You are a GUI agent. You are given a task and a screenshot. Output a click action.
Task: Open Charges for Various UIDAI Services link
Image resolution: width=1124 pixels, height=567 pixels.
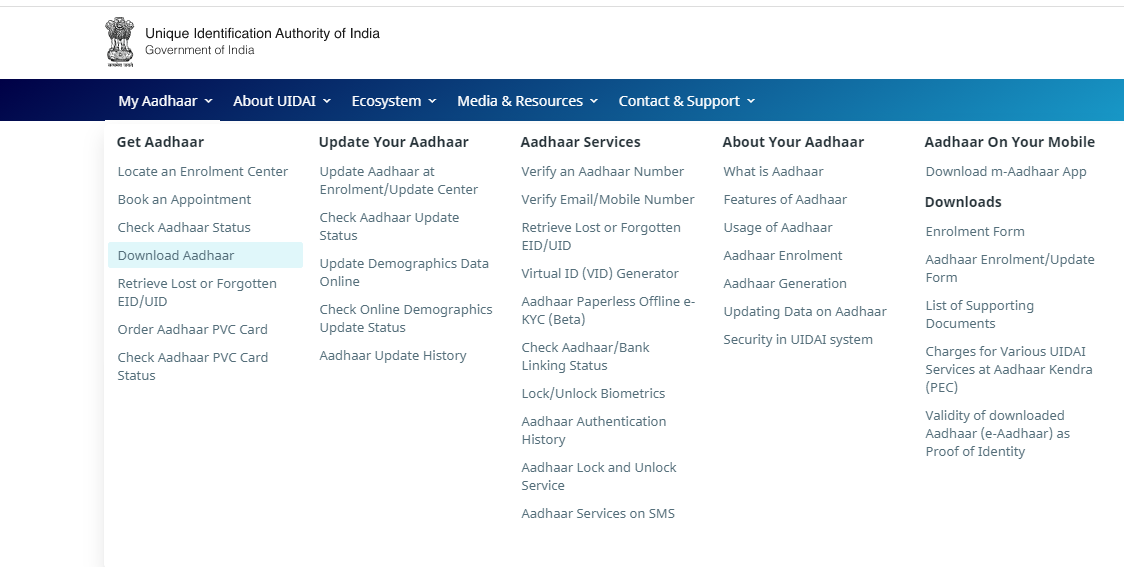1009,369
